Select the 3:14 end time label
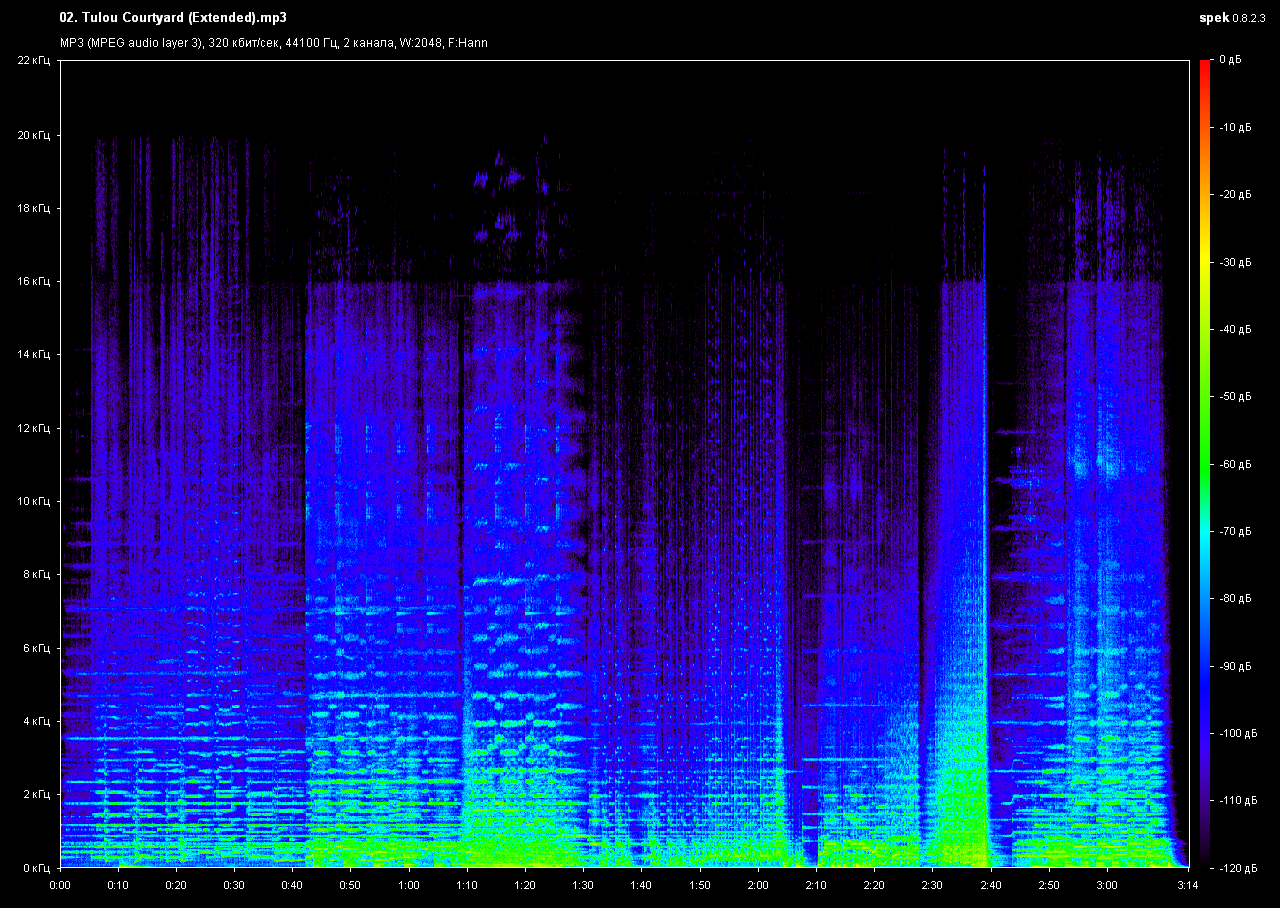The height and width of the screenshot is (908, 1280). click(x=1187, y=885)
